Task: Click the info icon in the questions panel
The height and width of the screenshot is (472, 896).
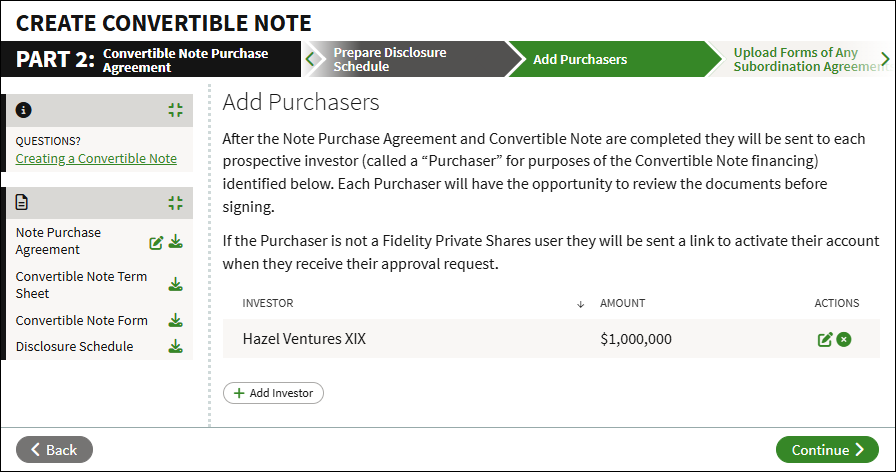Action: pos(23,110)
